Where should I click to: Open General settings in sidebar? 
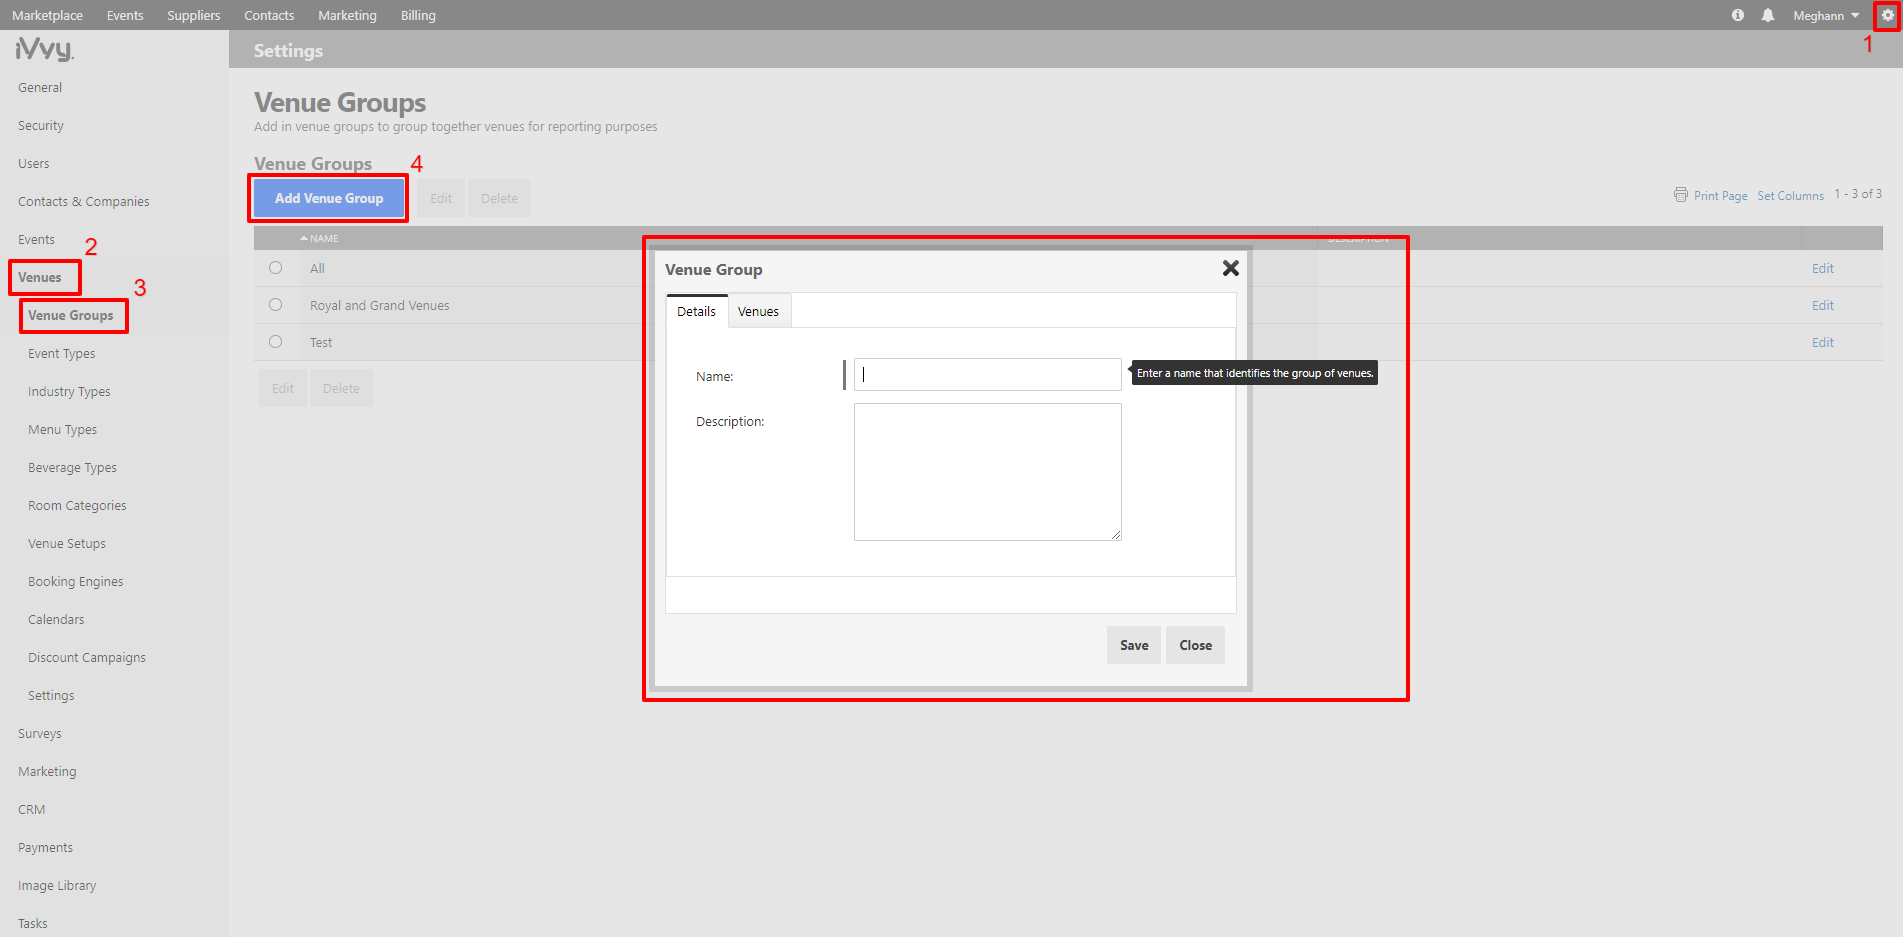tap(40, 87)
